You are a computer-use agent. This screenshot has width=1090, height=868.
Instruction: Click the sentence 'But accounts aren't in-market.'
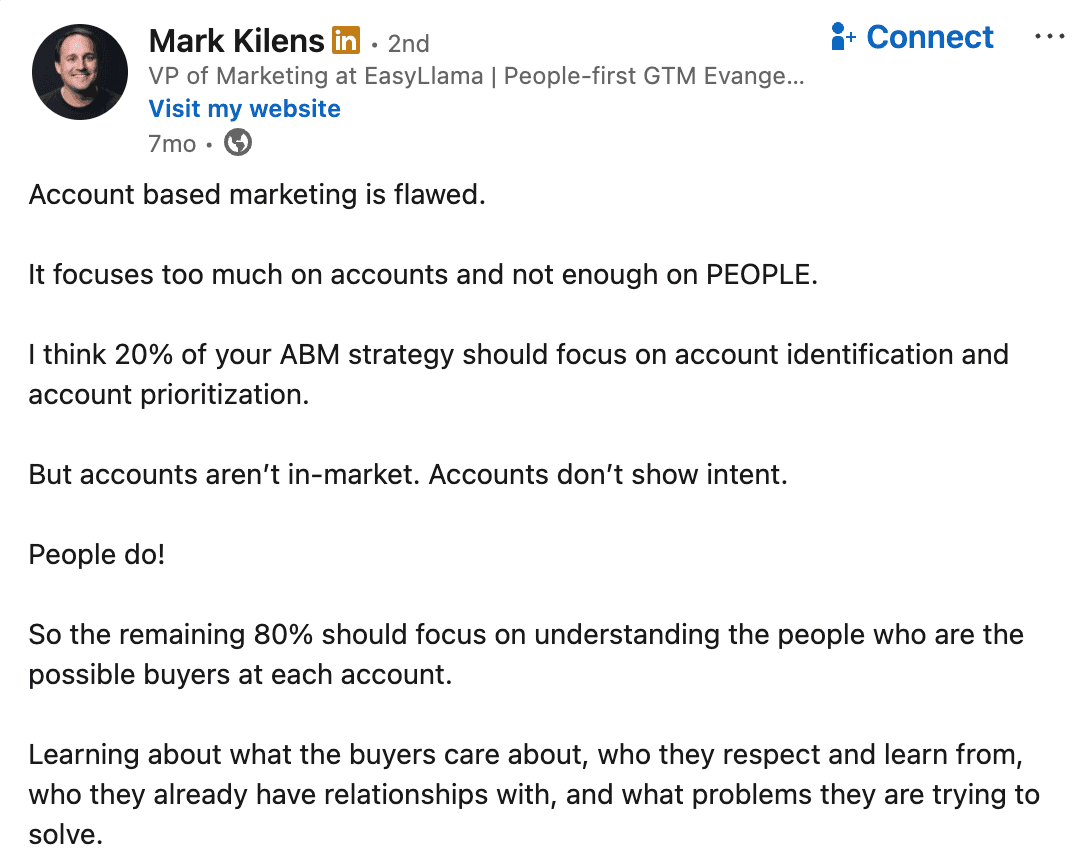pyautogui.click(x=224, y=474)
